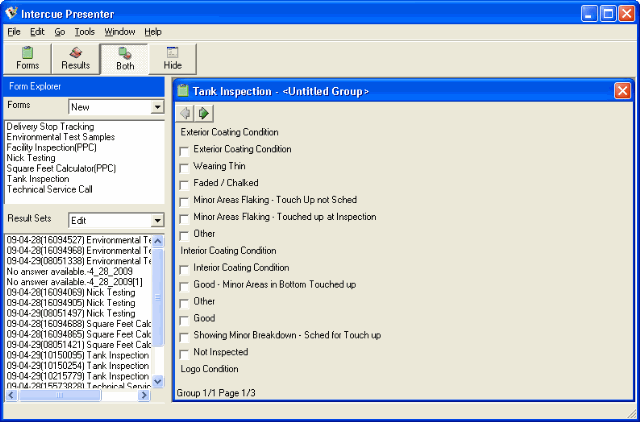Select result 09-04-28(16094688) Square Feet Calc

click(x=78, y=324)
